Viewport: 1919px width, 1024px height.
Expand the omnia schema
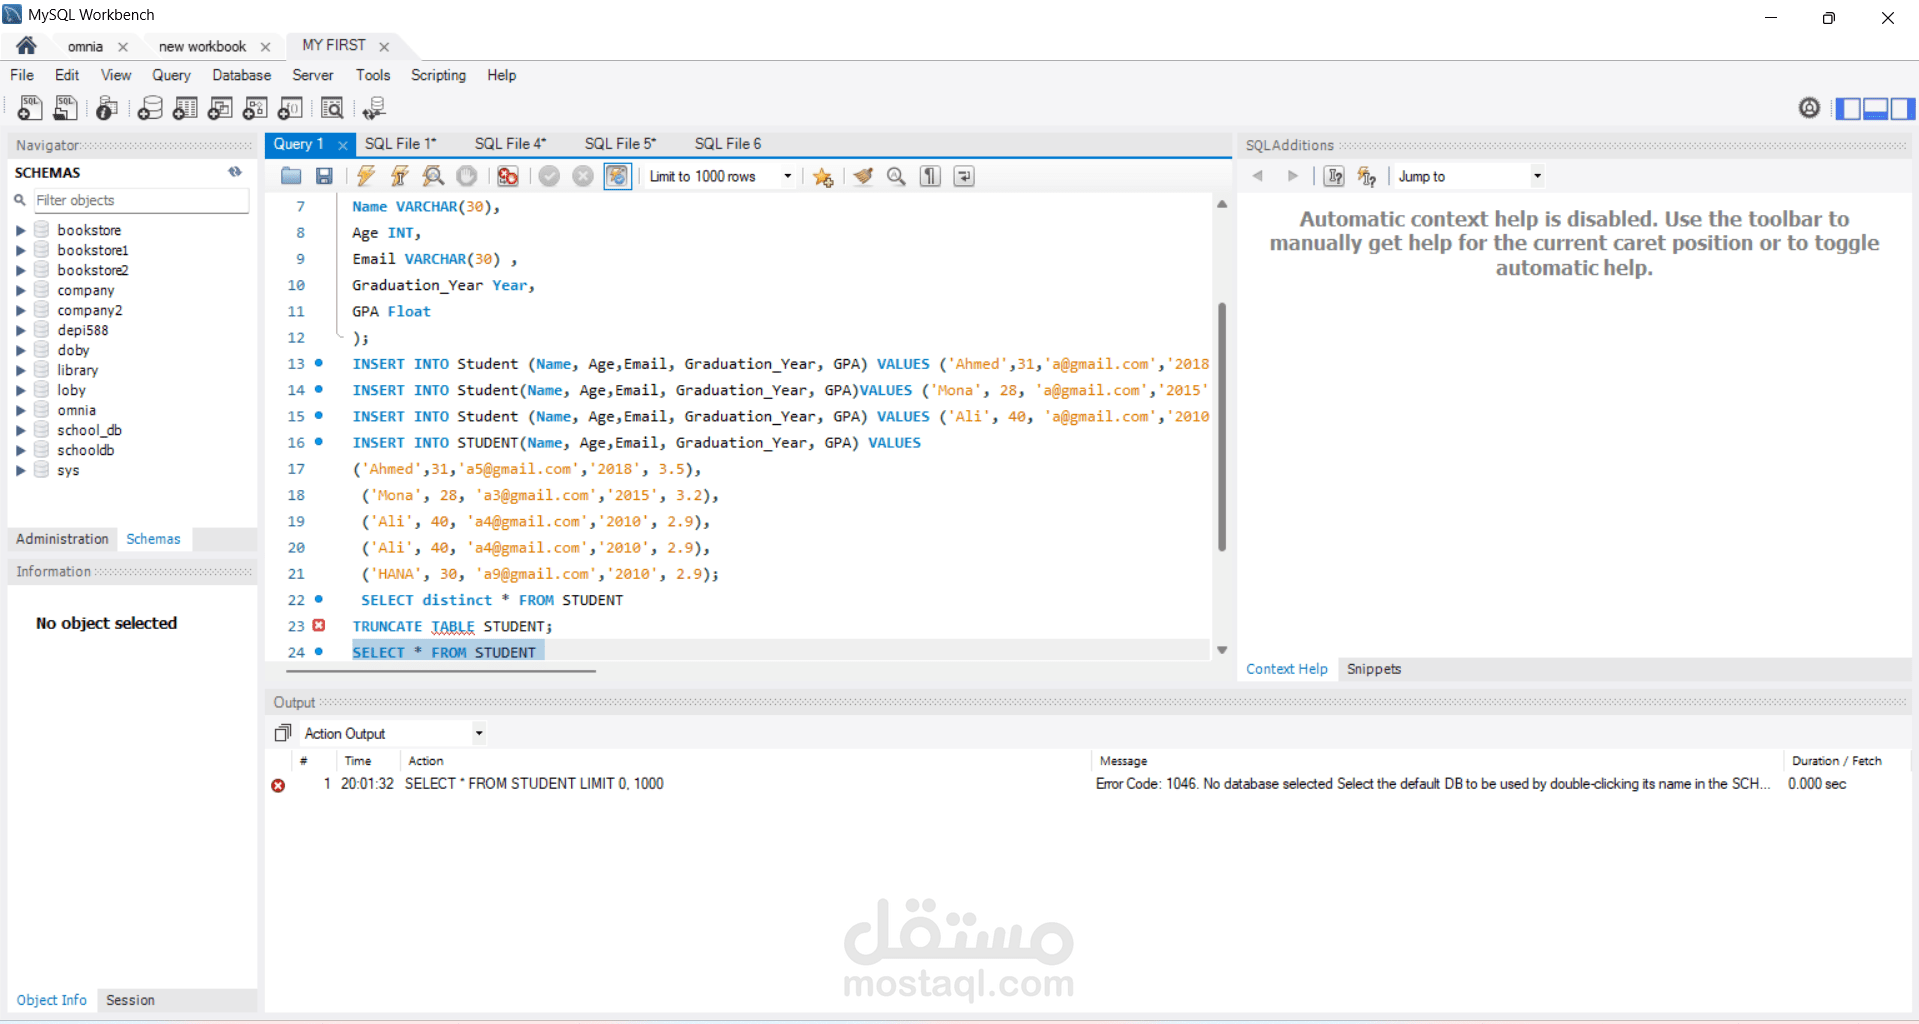[20, 410]
